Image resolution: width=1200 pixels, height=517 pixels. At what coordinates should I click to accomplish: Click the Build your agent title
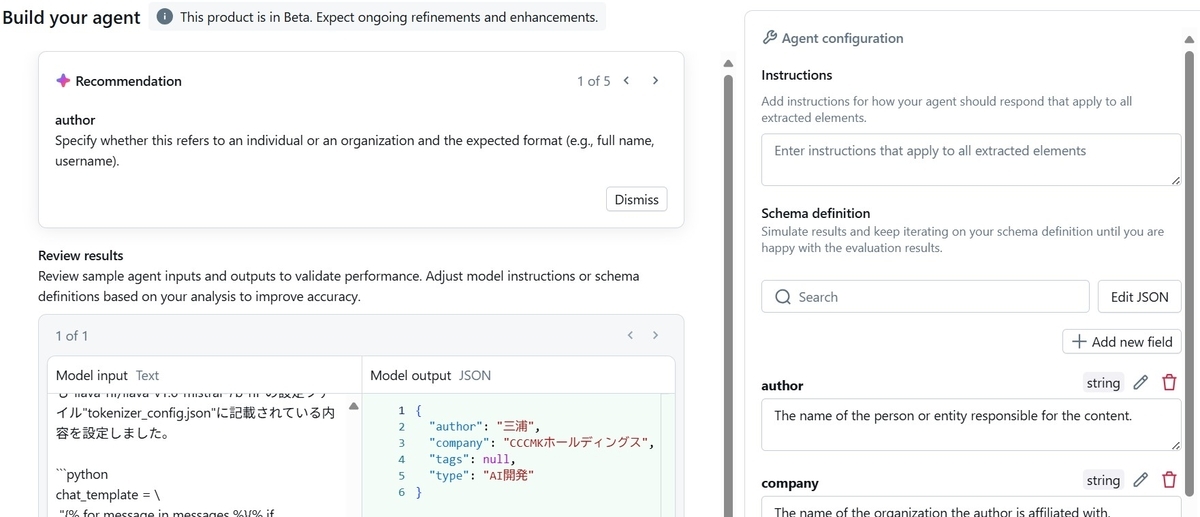click(72, 18)
